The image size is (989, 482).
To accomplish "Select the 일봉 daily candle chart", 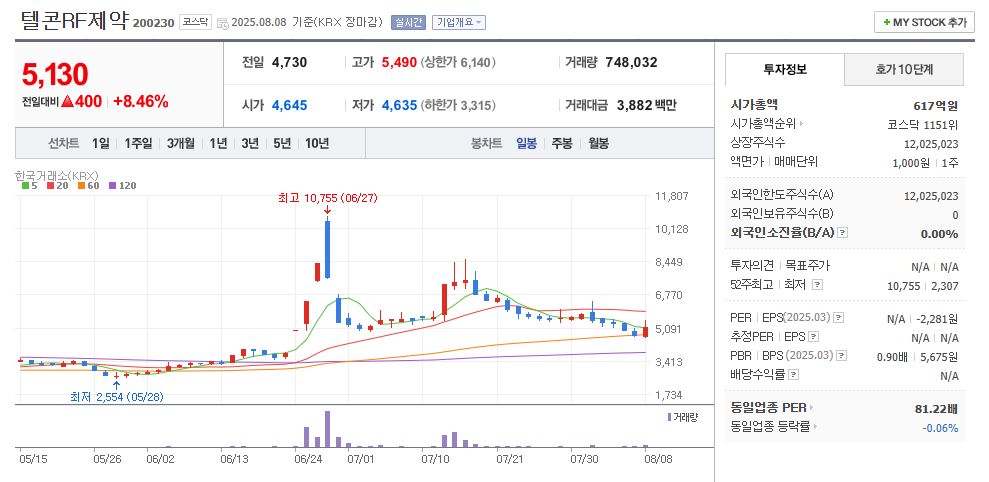I will point(526,143).
